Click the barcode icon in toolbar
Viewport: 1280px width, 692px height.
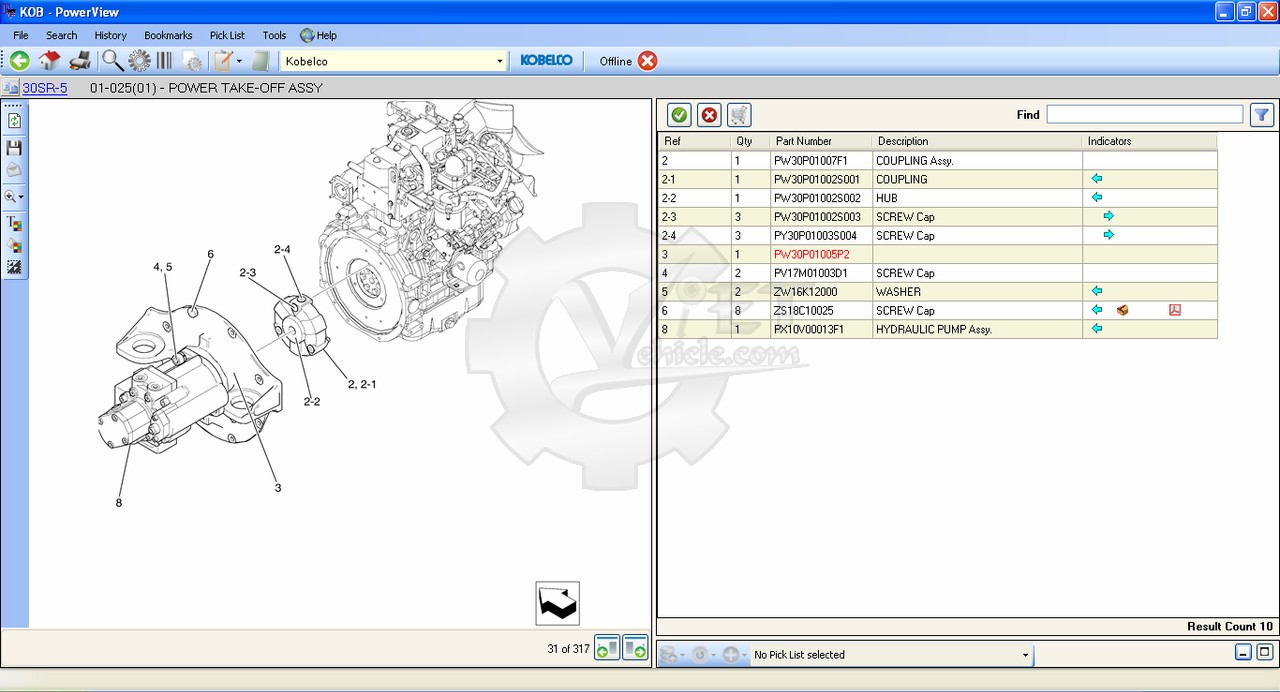point(164,61)
